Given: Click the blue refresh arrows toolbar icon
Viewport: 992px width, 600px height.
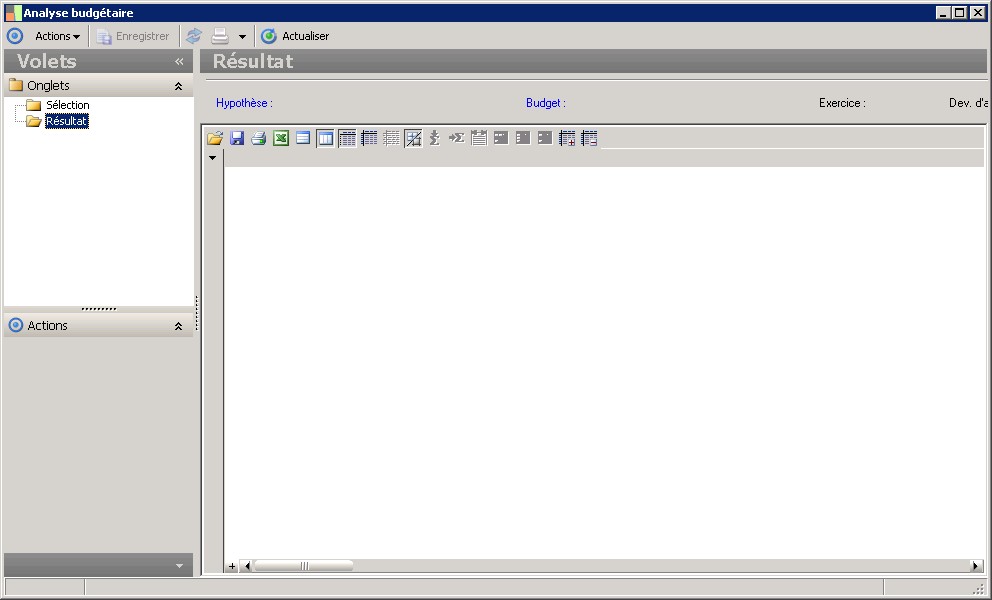Looking at the screenshot, I should (194, 36).
